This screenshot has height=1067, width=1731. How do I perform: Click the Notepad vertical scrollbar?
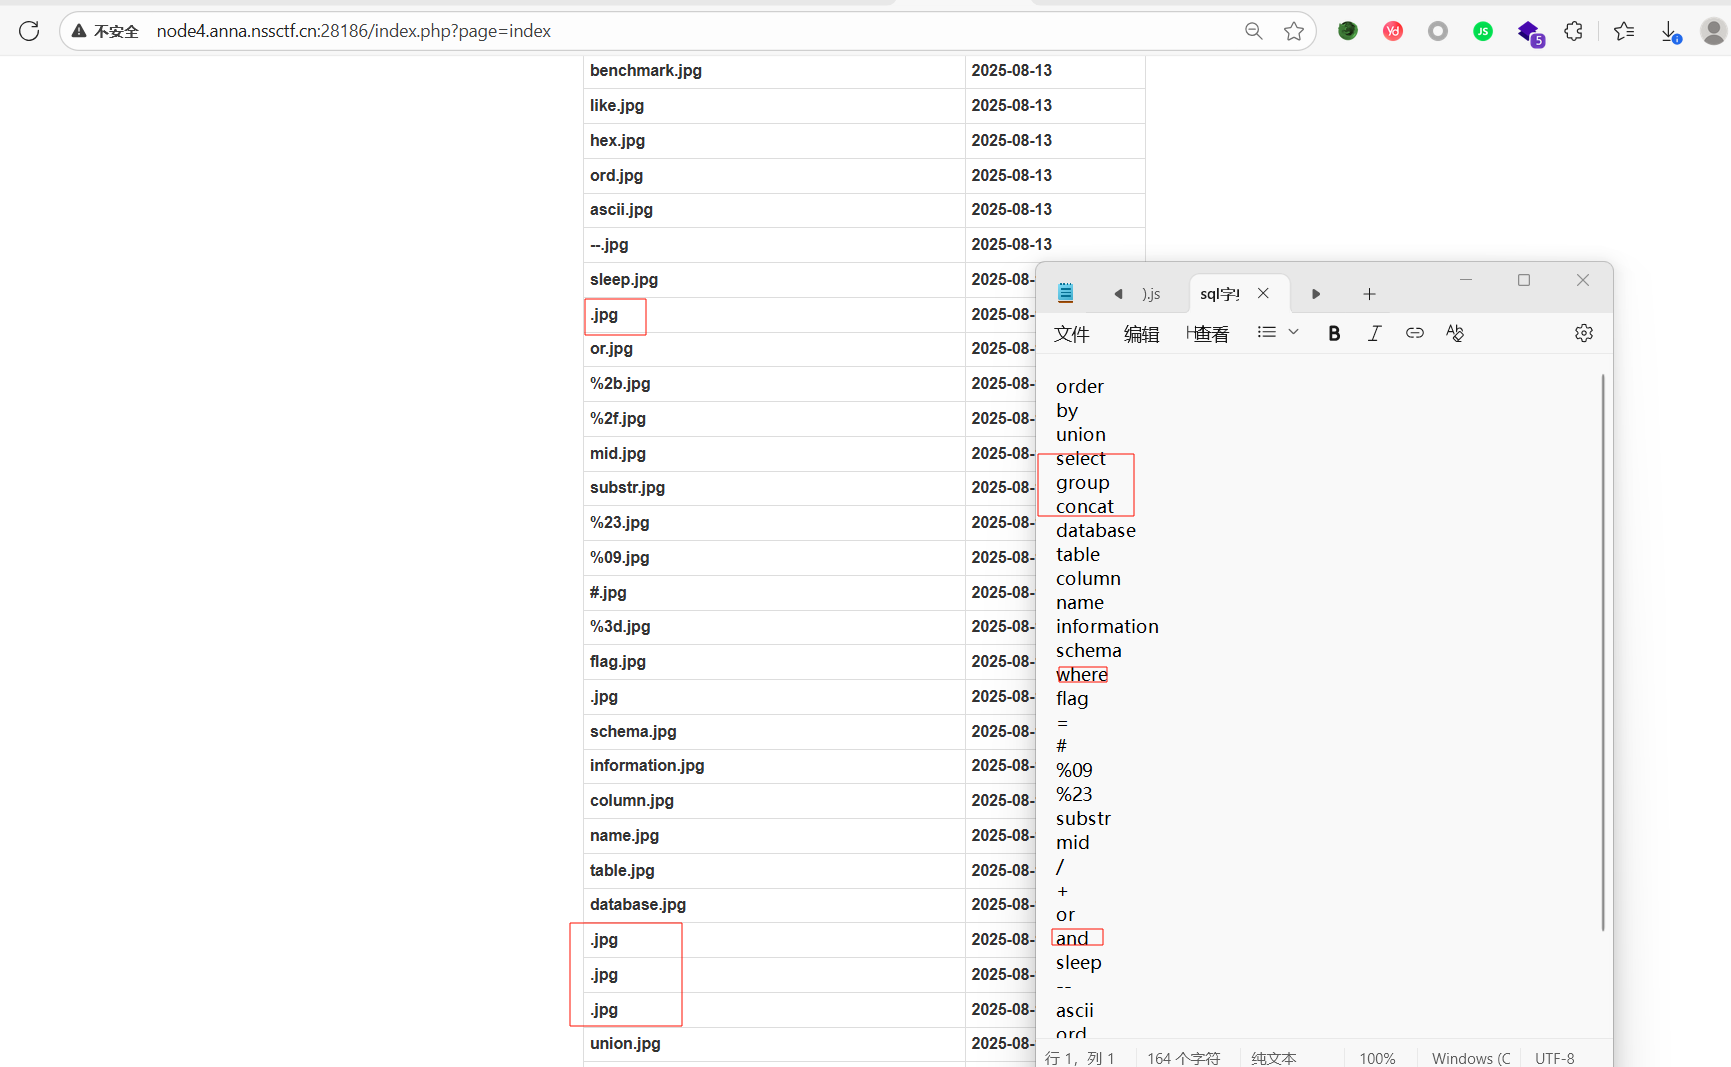tap(1602, 650)
